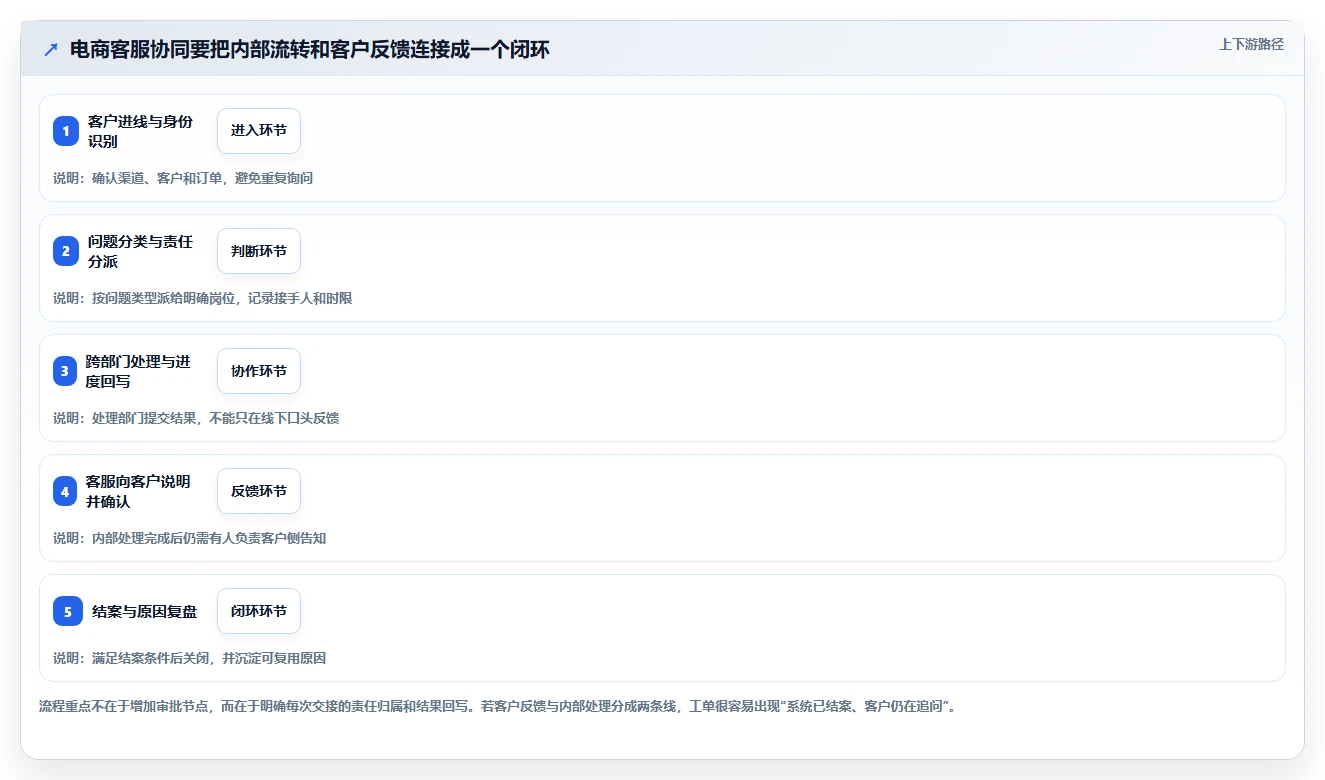The width and height of the screenshot is (1325, 780).
Task: Select the heading 客服向客户说明并确认
Action: click(138, 491)
